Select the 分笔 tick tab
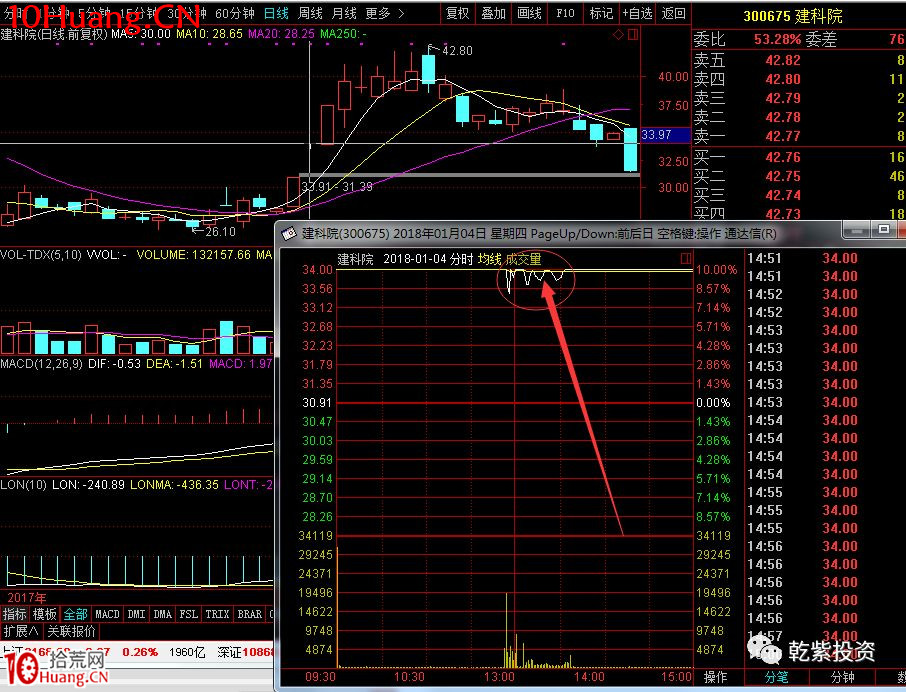The height and width of the screenshot is (692, 906). tap(776, 677)
